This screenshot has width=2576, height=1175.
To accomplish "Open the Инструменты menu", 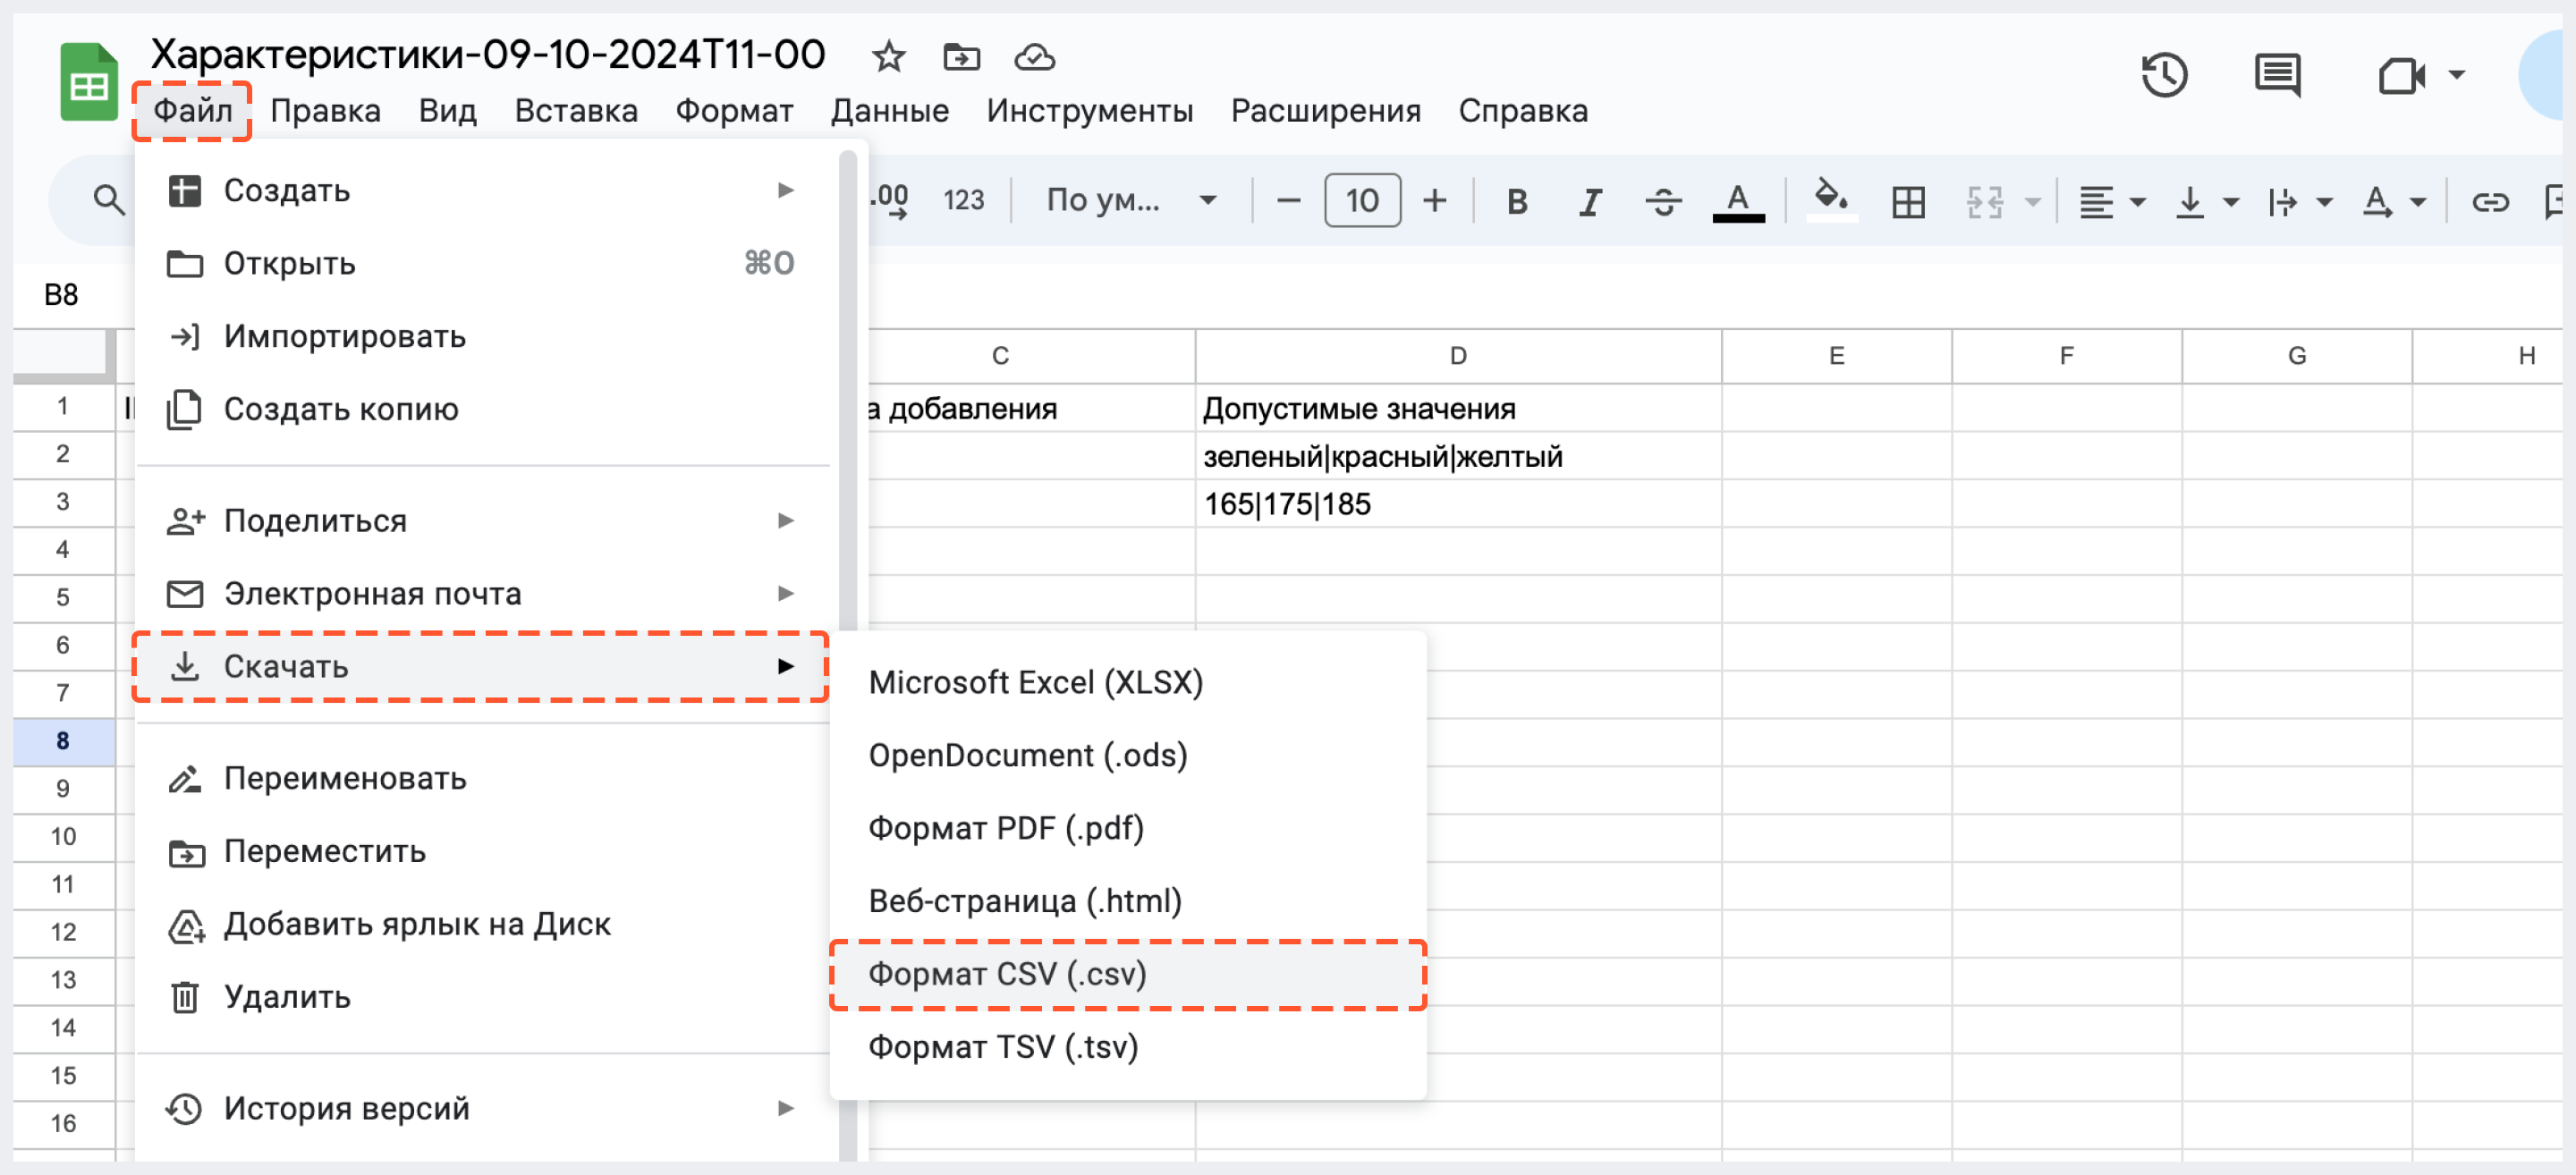I will pyautogui.click(x=1089, y=111).
